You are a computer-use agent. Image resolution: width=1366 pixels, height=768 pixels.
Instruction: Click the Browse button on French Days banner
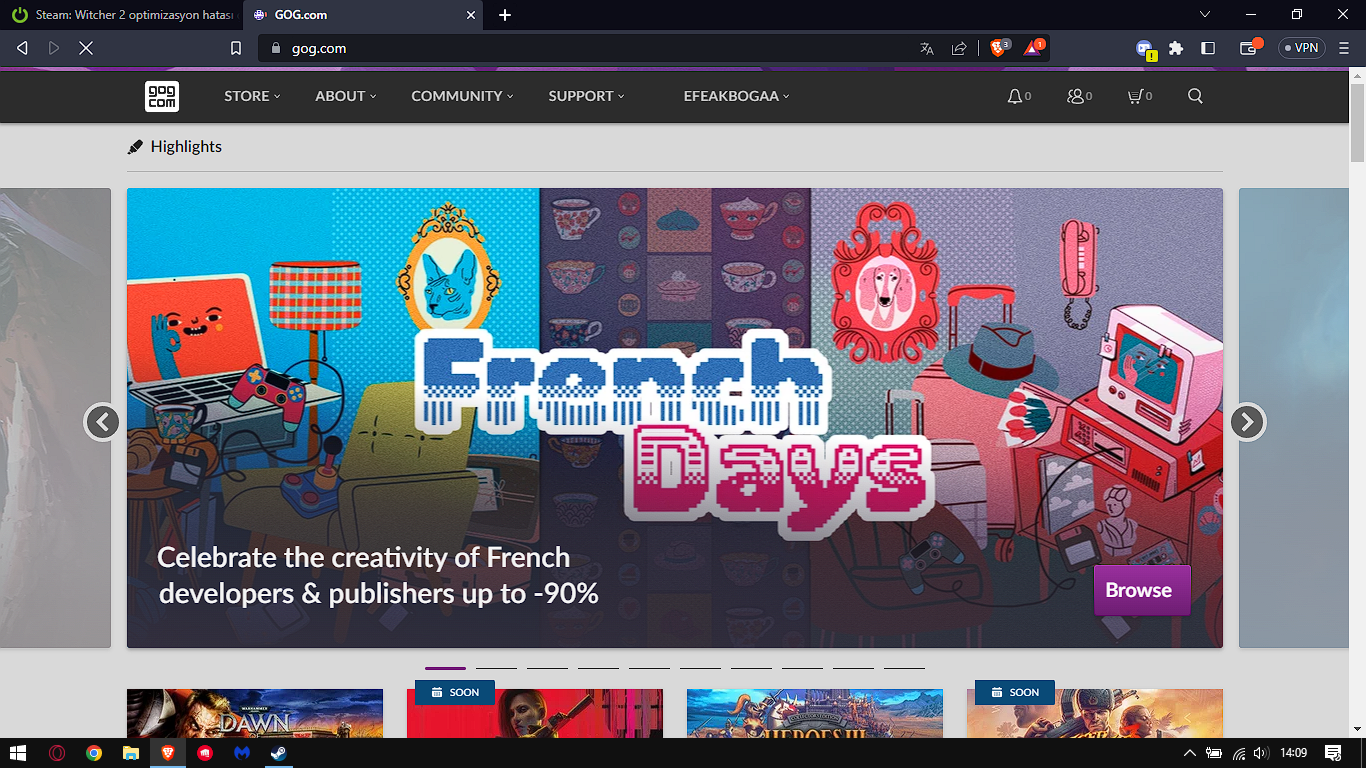1142,590
